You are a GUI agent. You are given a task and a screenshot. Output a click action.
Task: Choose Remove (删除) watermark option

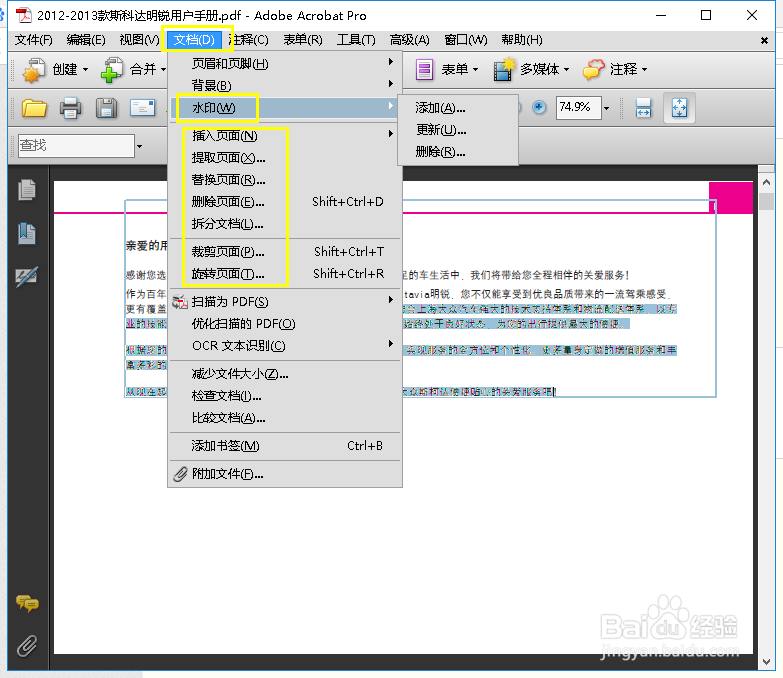click(x=458, y=152)
